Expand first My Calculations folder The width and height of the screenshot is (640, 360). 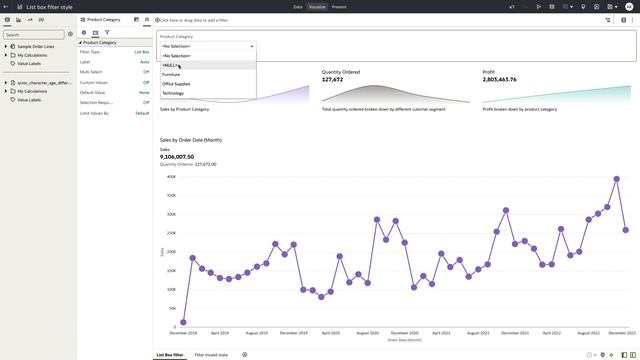pos(6,55)
